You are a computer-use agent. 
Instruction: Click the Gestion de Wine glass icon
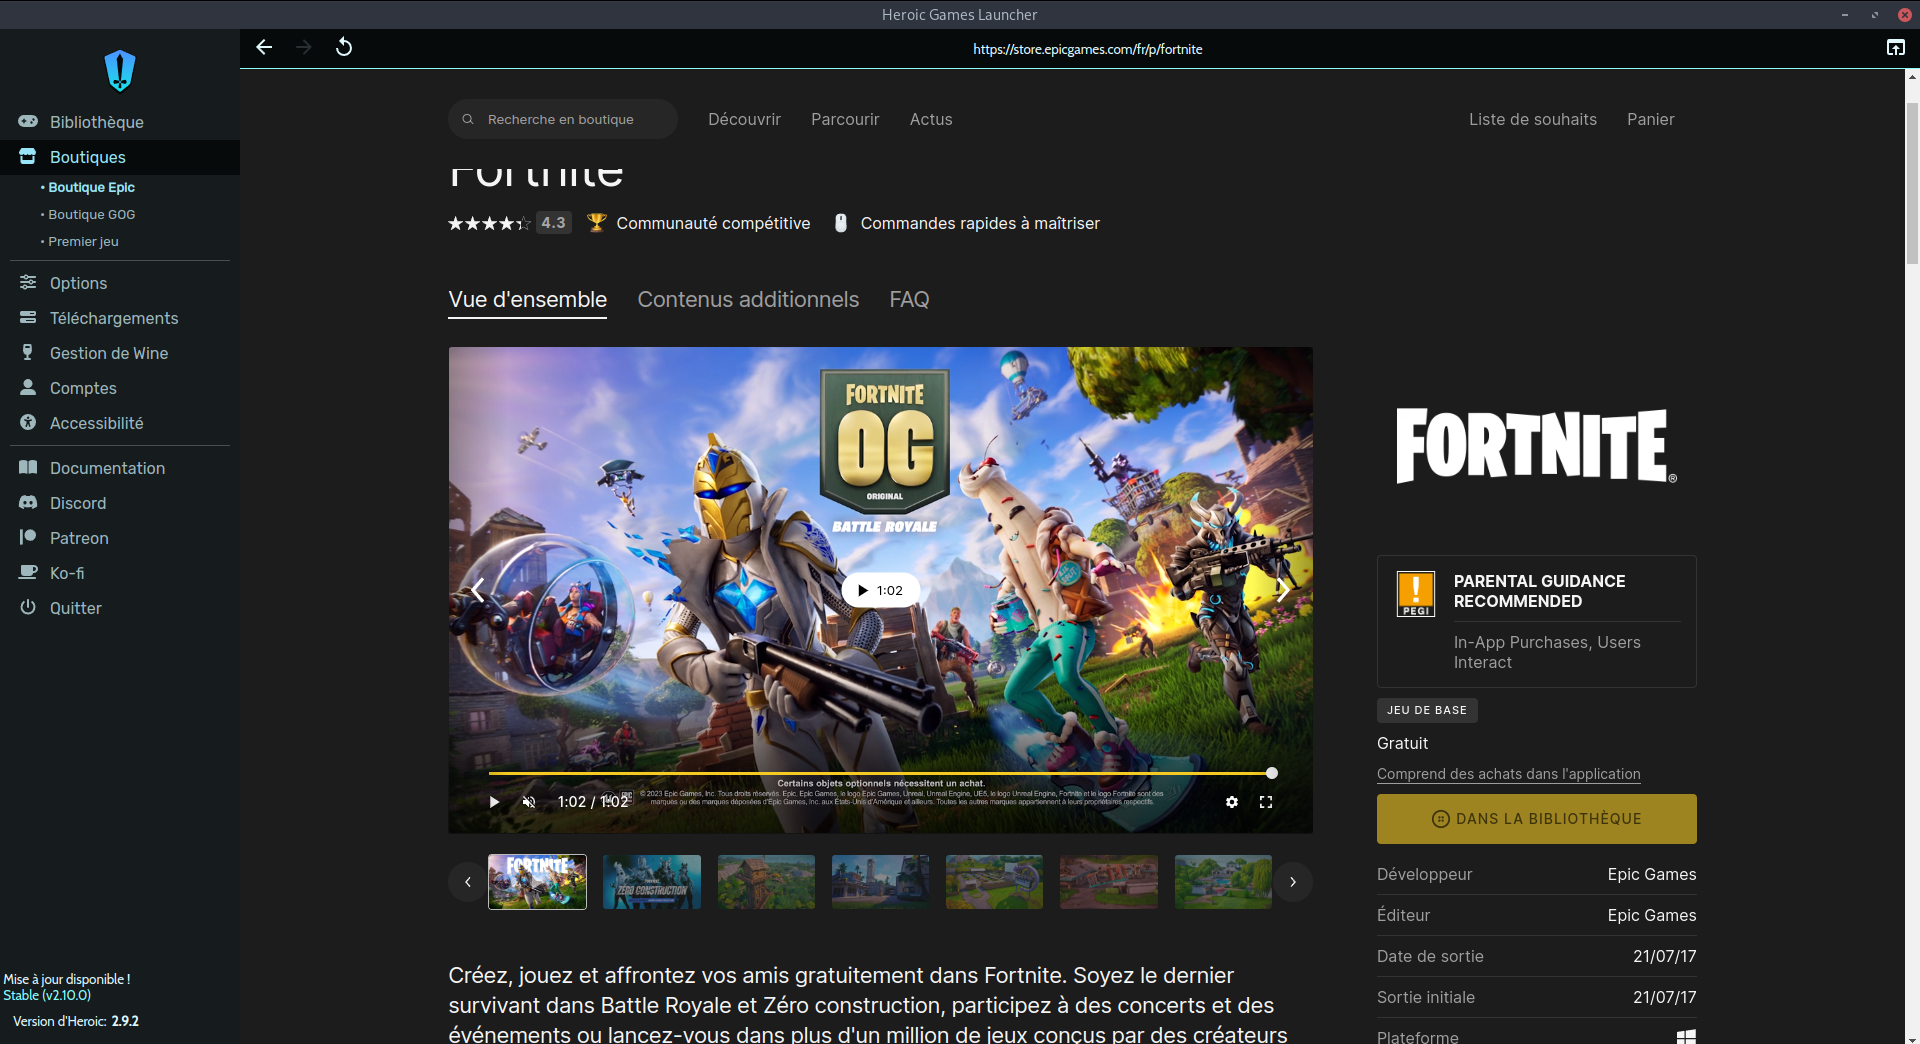[x=28, y=352]
